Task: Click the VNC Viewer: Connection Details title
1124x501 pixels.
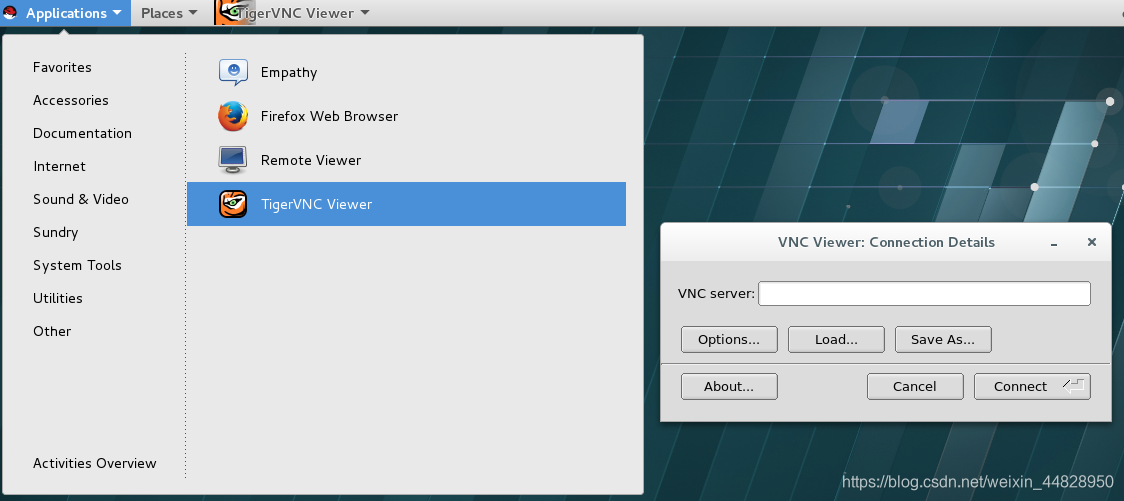Action: pyautogui.click(x=886, y=242)
